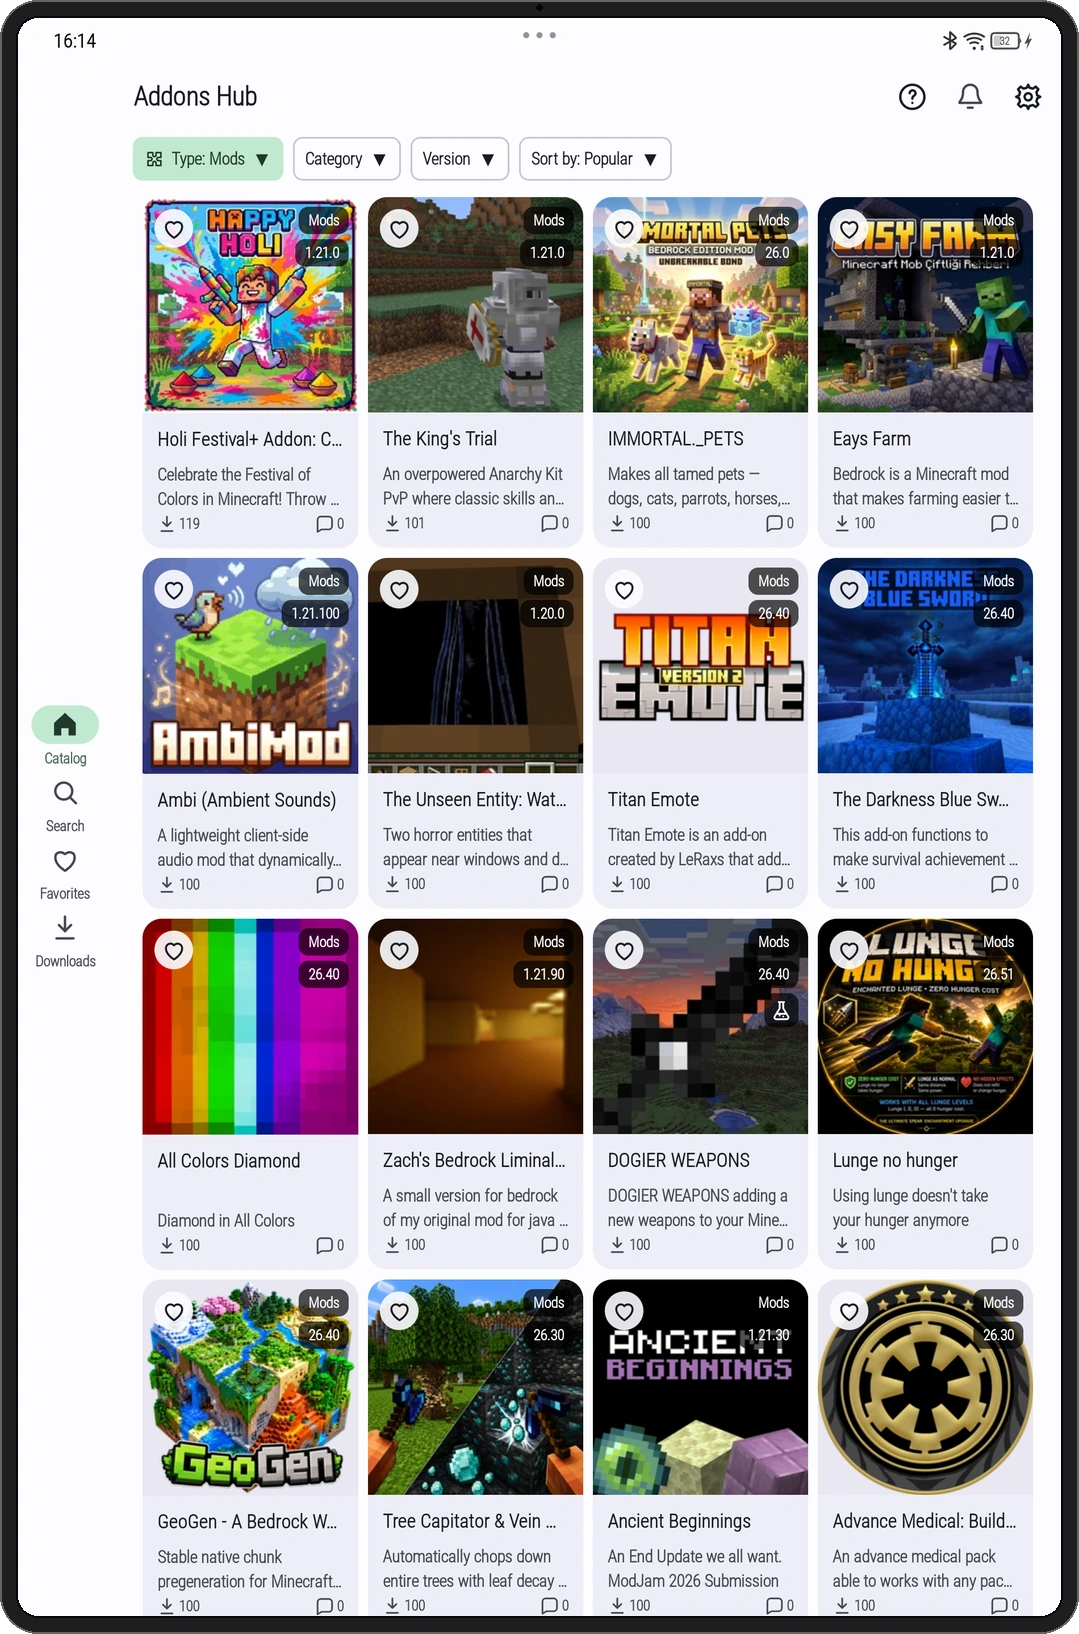Open Titan Emote thumbnail image

[x=700, y=666]
